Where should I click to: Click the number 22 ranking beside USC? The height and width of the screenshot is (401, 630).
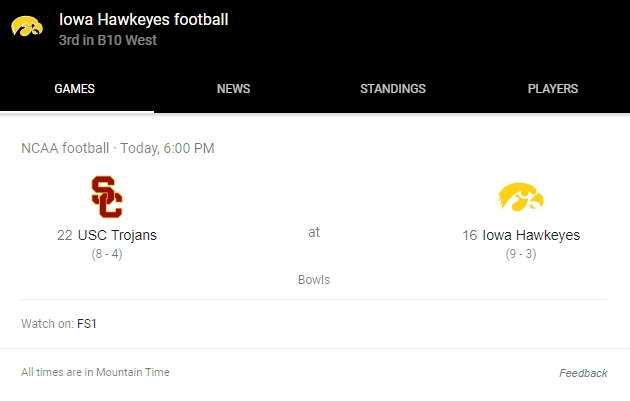point(64,236)
